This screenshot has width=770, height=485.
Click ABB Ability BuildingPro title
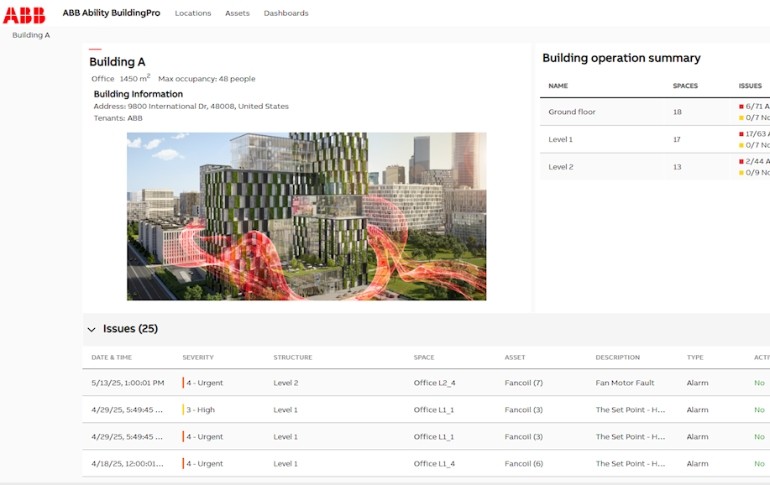[111, 13]
